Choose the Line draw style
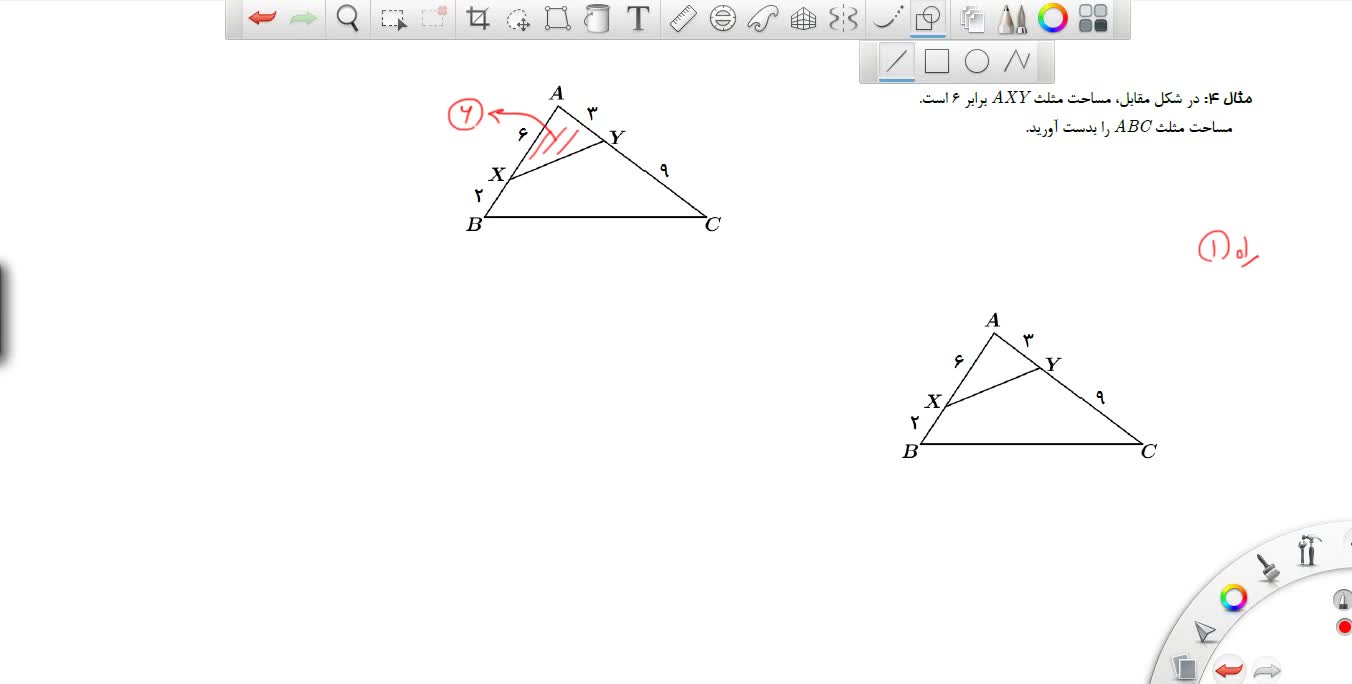 click(x=896, y=62)
